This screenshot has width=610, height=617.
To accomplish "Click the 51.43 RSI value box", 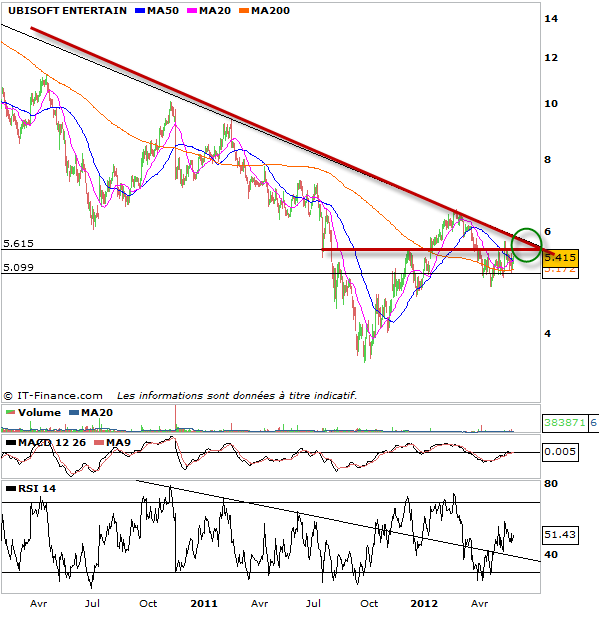I will click(x=561, y=536).
